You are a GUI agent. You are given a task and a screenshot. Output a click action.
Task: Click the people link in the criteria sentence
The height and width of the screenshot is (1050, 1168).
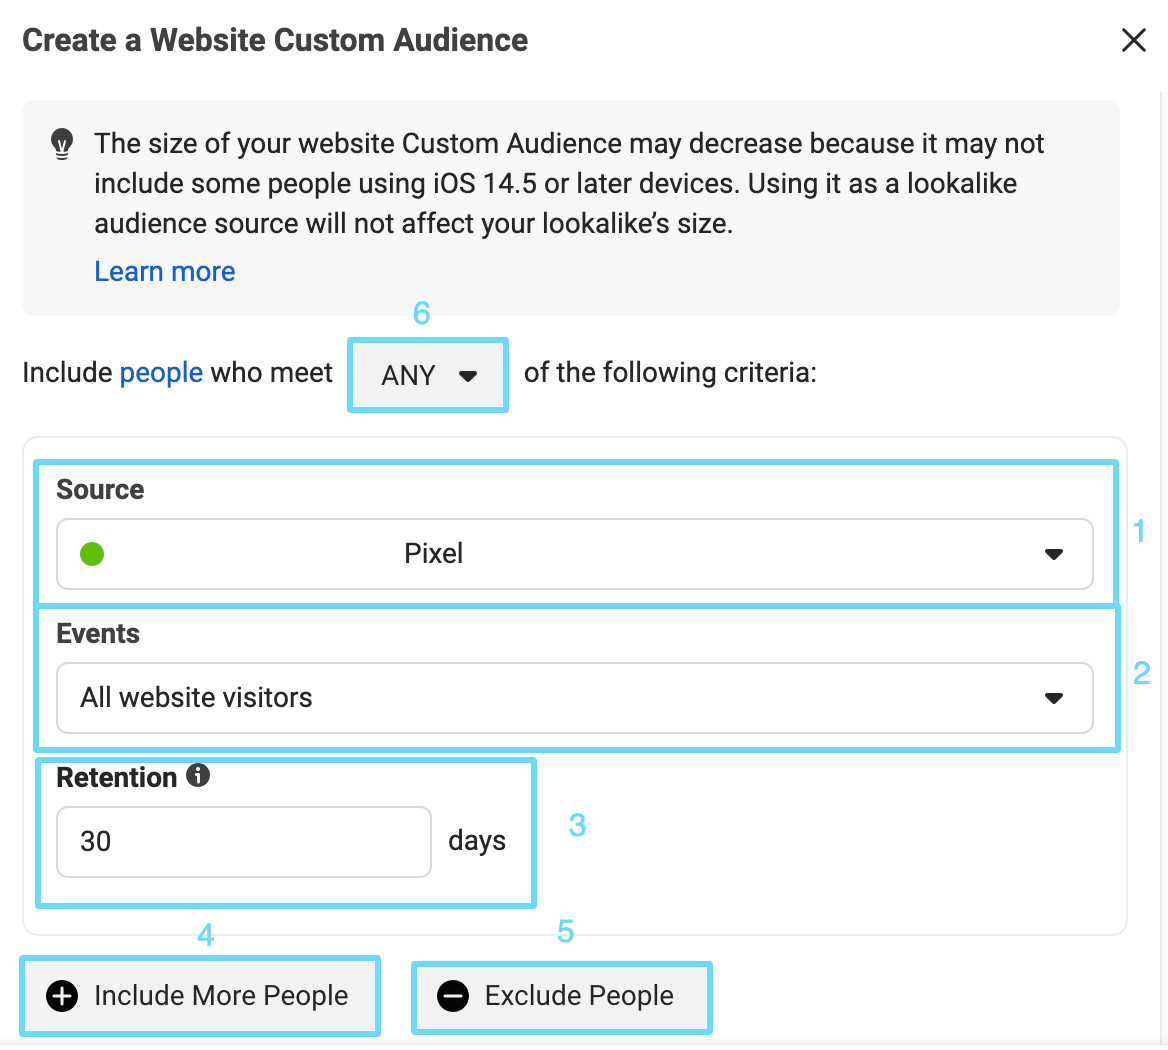pos(161,372)
